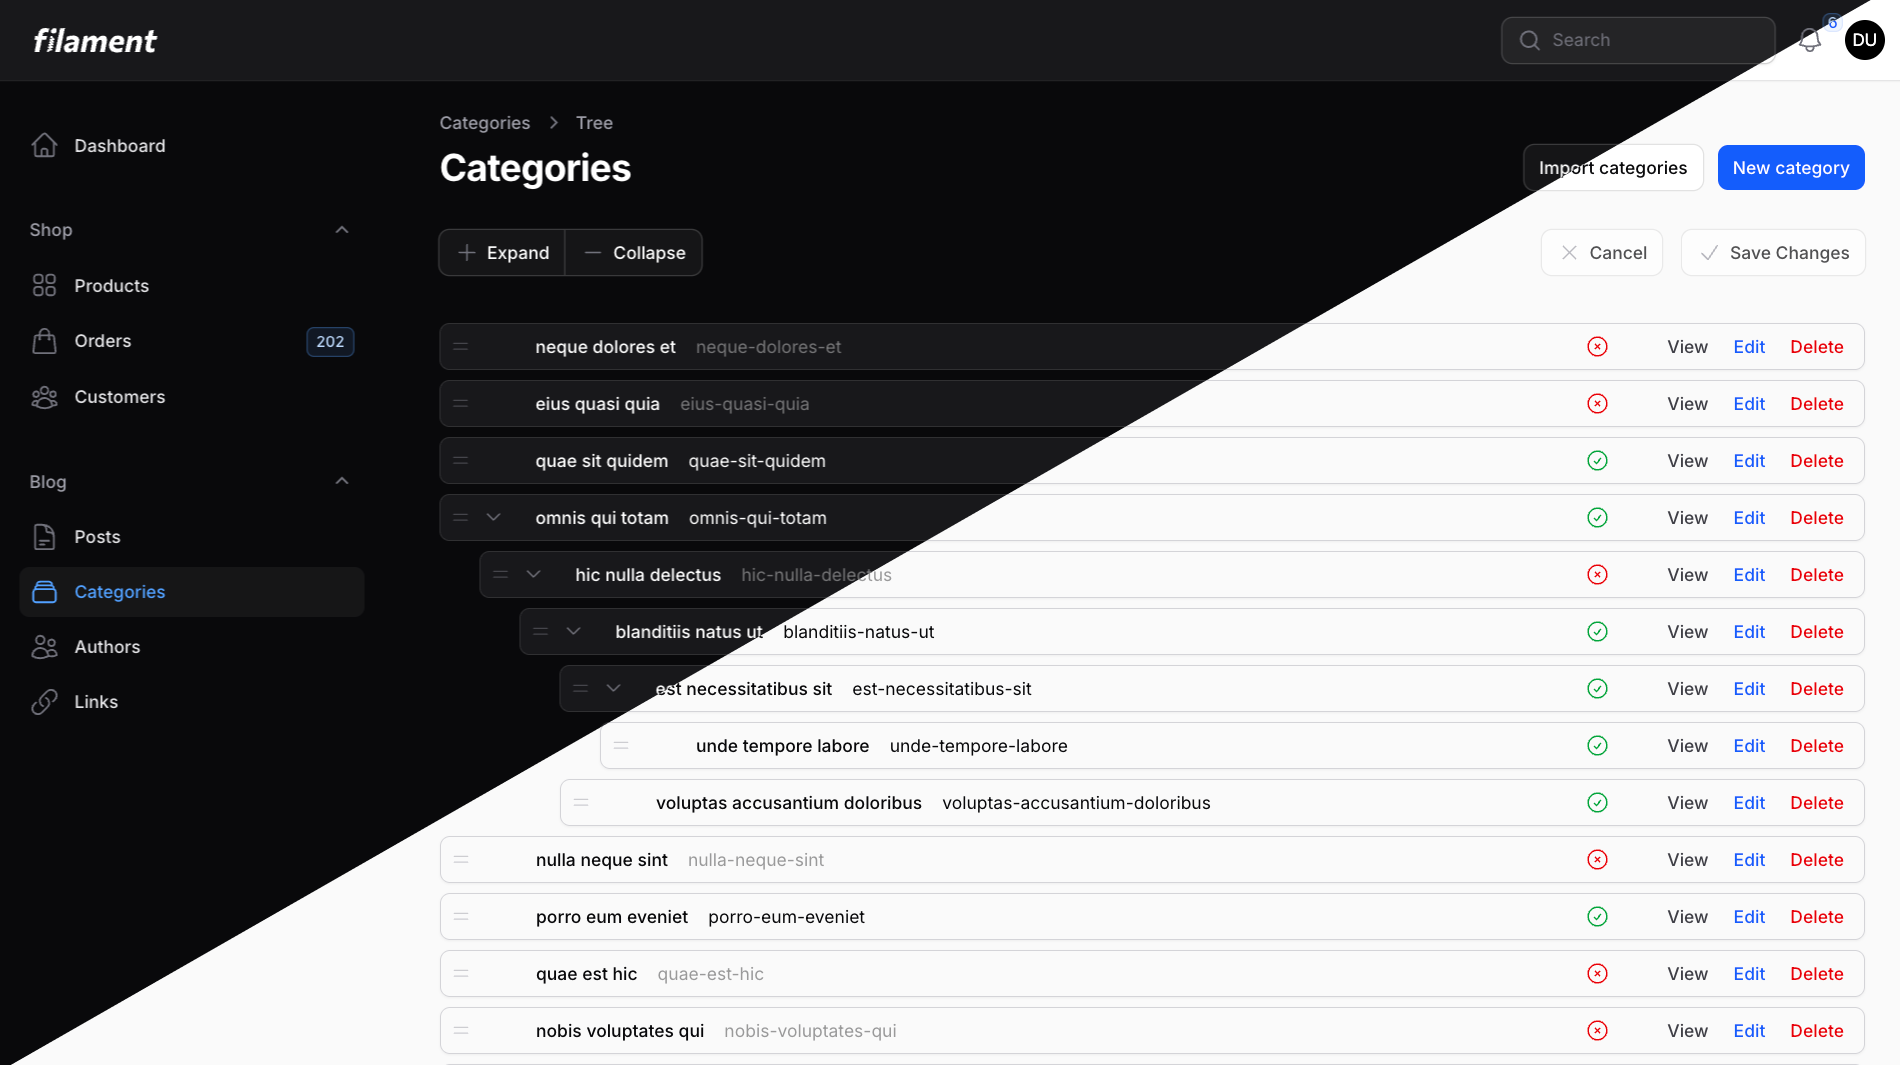
Task: Click the Customers sidebar icon
Action: click(x=44, y=397)
